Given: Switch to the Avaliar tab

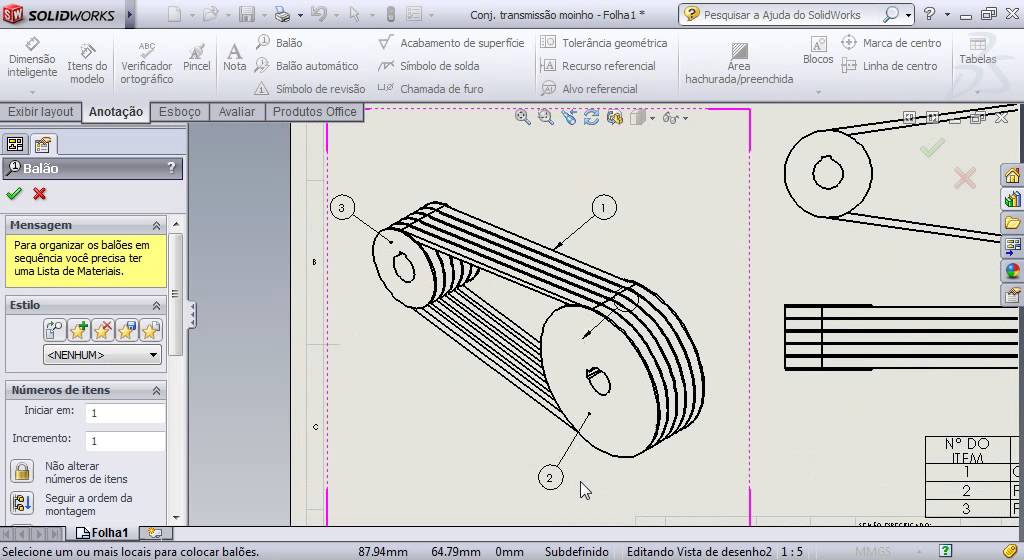Looking at the screenshot, I should pyautogui.click(x=236, y=112).
